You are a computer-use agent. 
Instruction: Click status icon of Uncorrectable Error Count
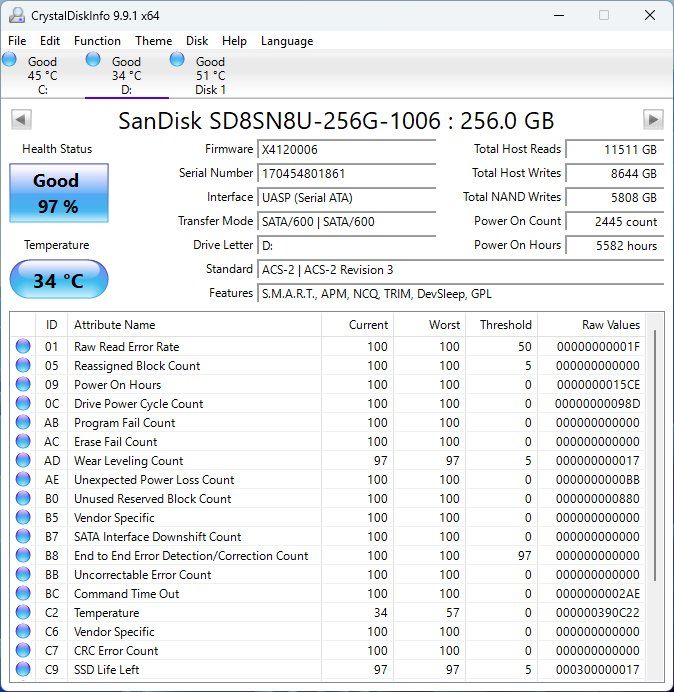tap(23, 574)
